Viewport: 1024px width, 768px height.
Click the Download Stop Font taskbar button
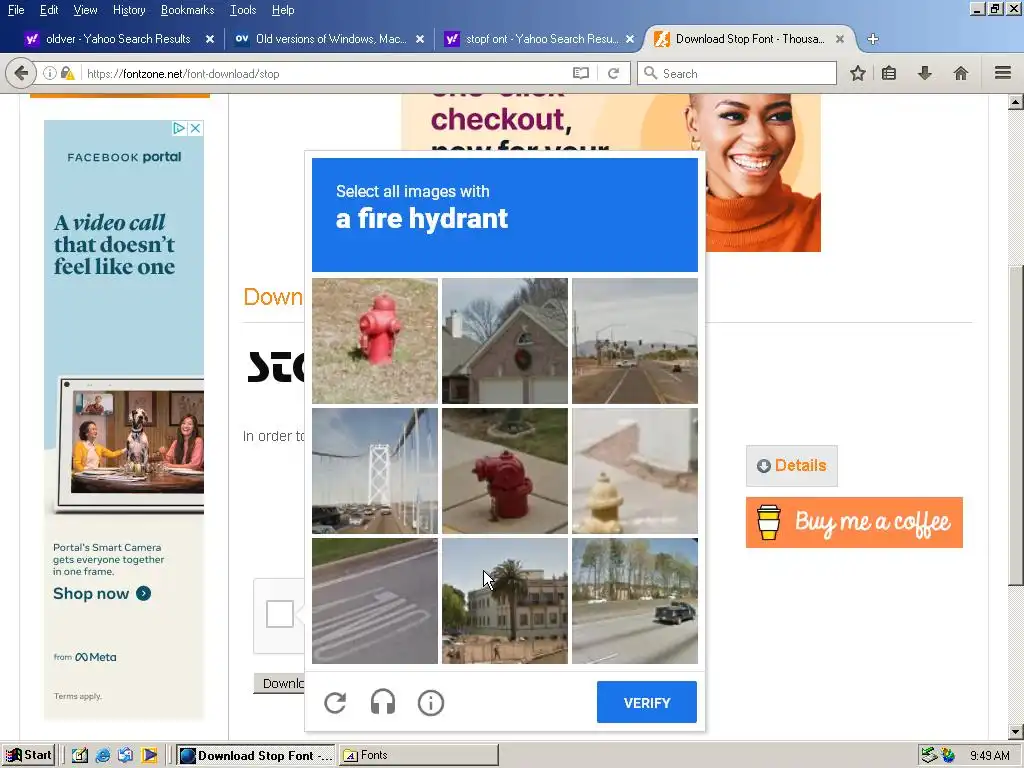[255, 756]
